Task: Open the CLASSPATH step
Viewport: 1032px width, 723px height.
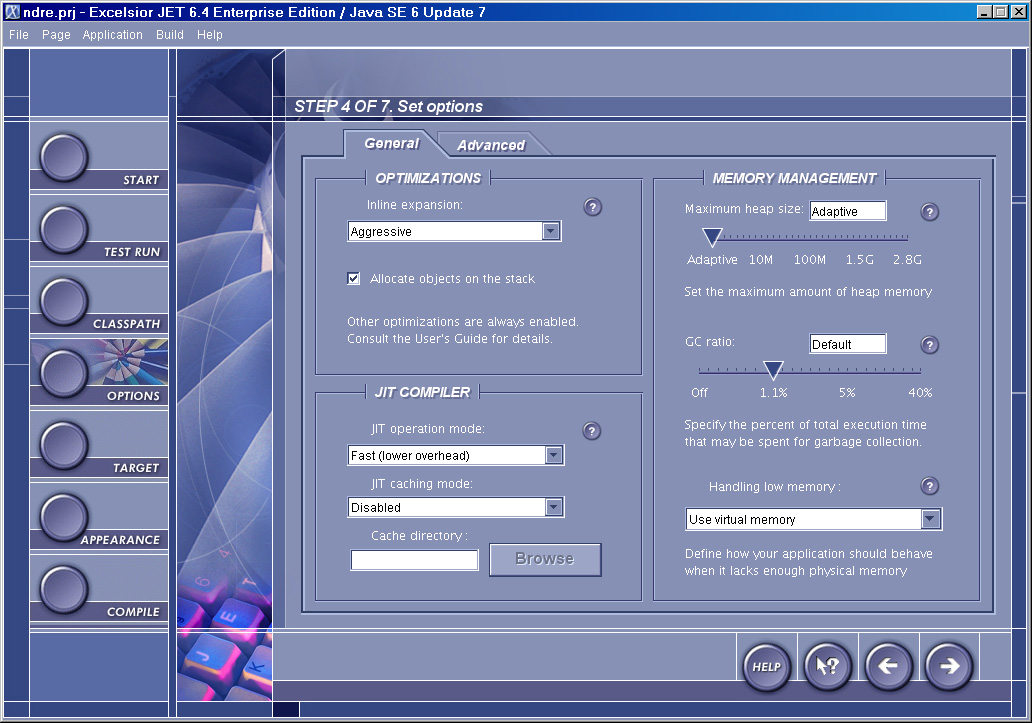Action: click(64, 302)
